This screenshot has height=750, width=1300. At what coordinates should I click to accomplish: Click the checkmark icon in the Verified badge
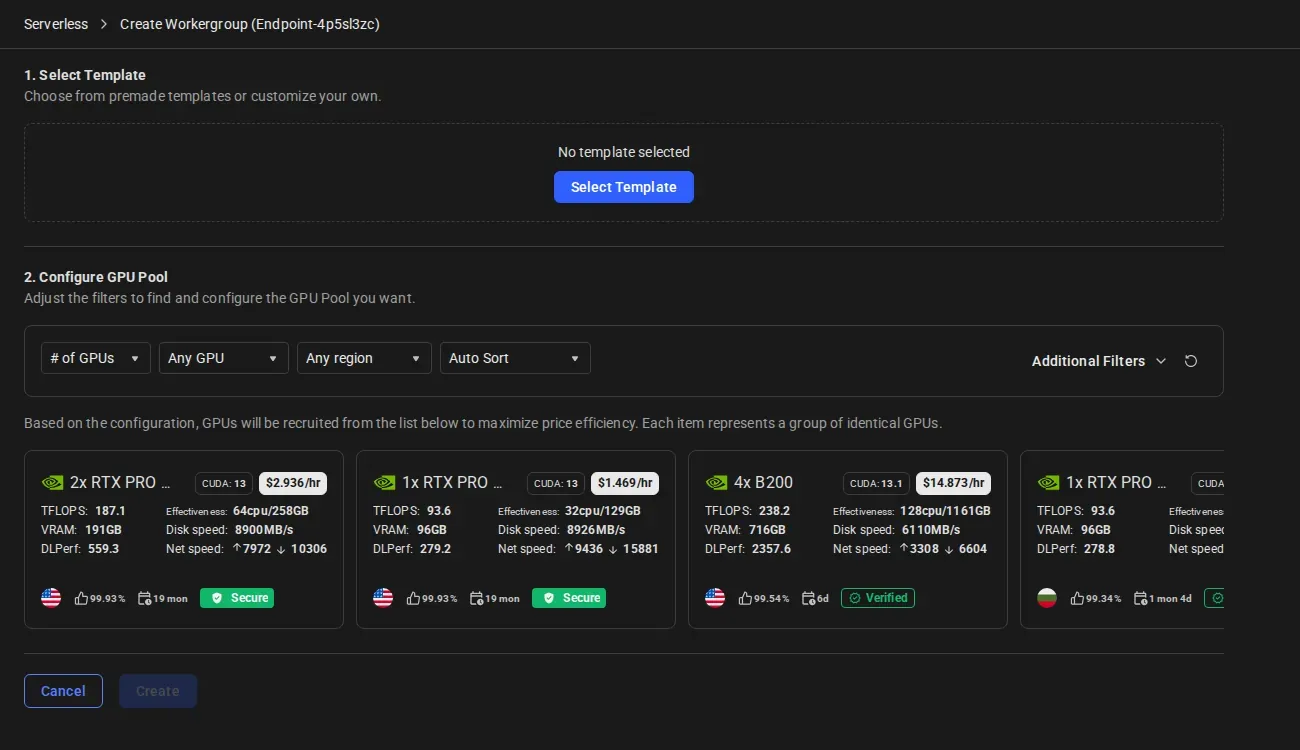(856, 598)
